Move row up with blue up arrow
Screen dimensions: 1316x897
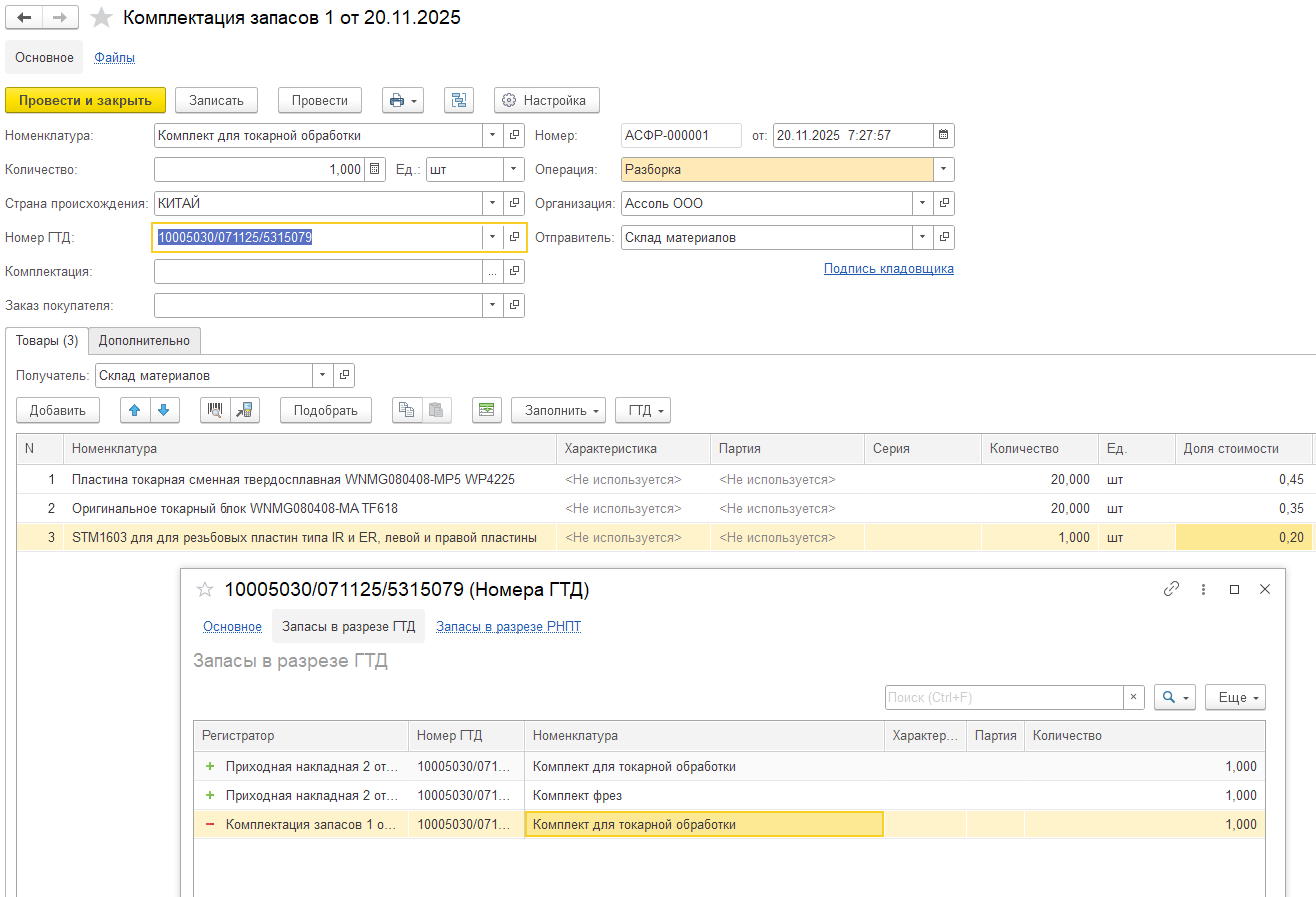coord(136,410)
